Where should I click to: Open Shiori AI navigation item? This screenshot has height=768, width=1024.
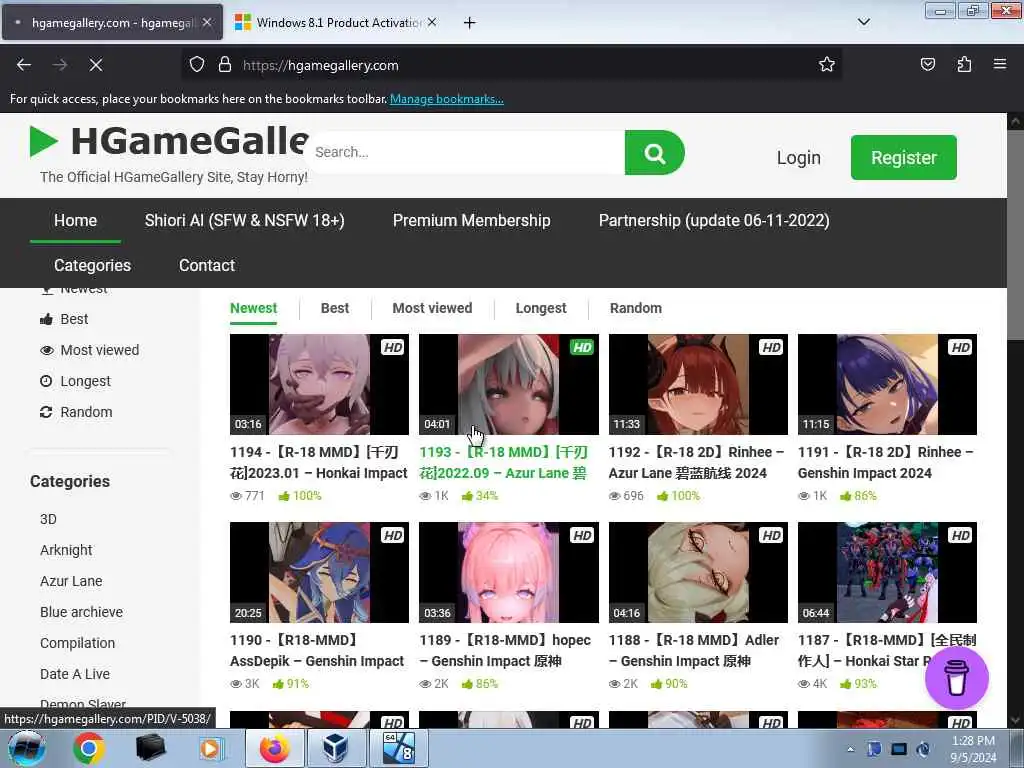pos(244,221)
